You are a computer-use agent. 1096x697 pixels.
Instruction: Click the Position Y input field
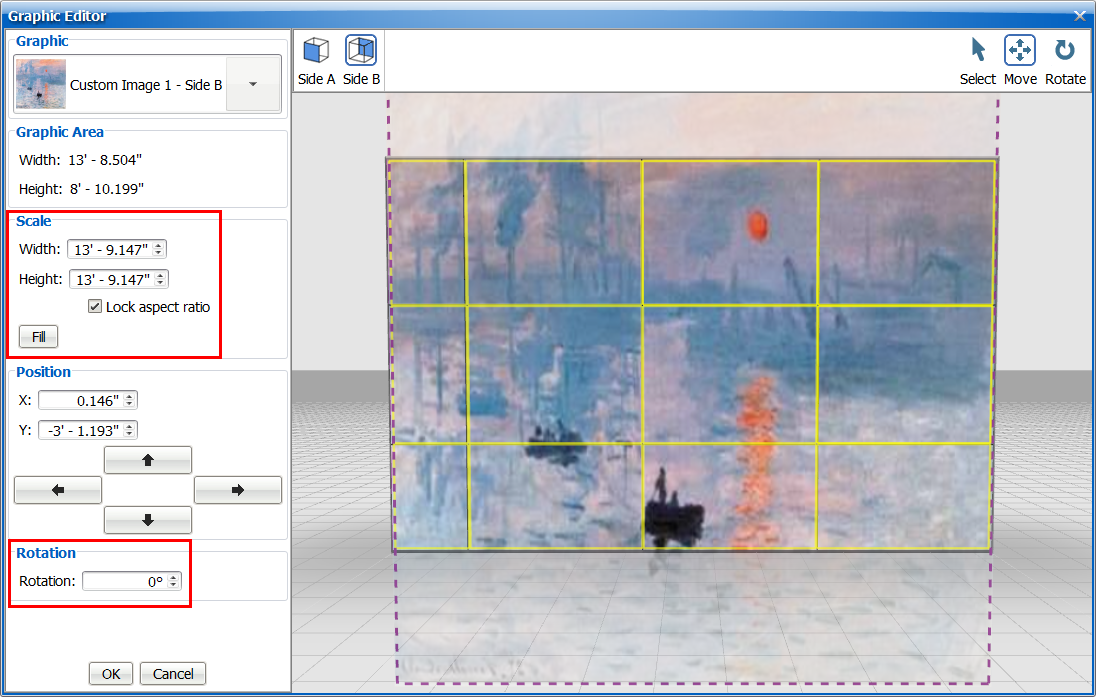click(x=80, y=430)
